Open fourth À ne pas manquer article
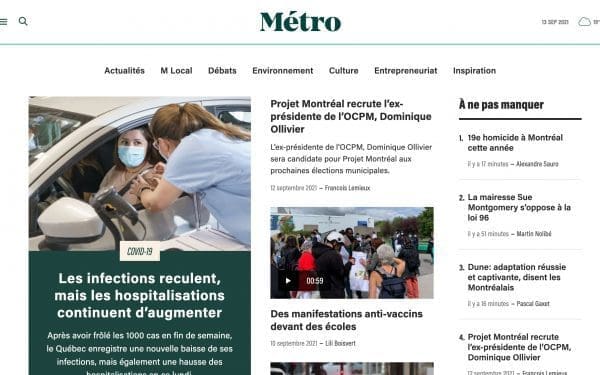 519,347
